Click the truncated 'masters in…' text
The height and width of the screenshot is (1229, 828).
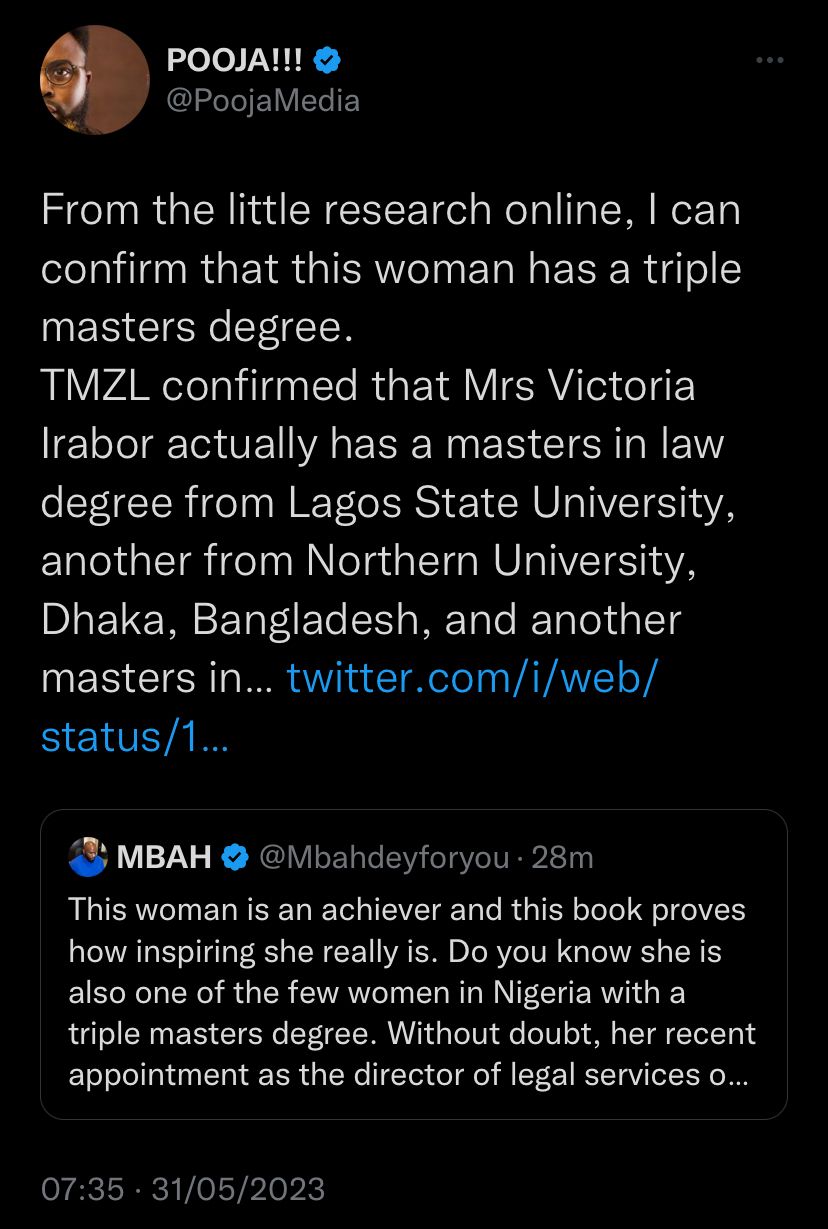tap(155, 679)
